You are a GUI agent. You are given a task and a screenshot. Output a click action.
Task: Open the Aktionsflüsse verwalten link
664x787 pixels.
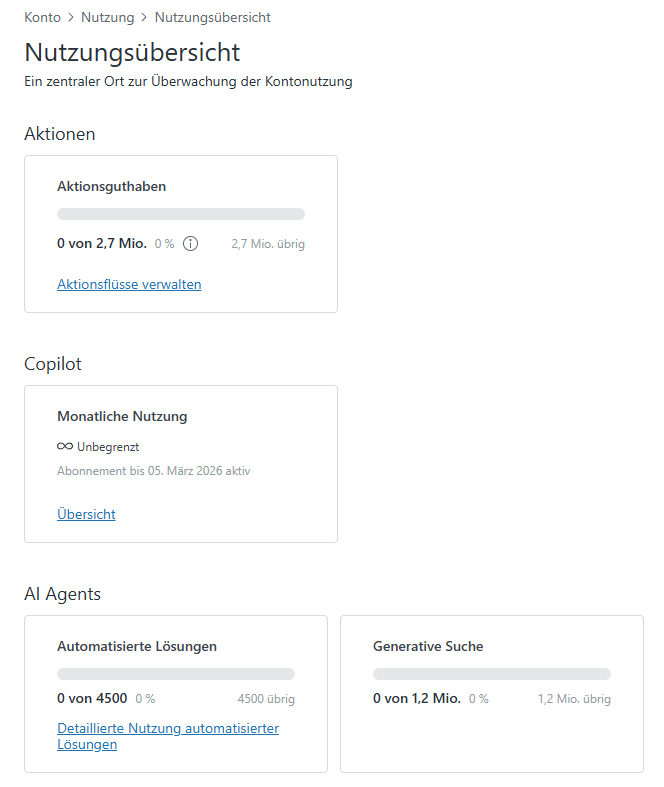129,284
